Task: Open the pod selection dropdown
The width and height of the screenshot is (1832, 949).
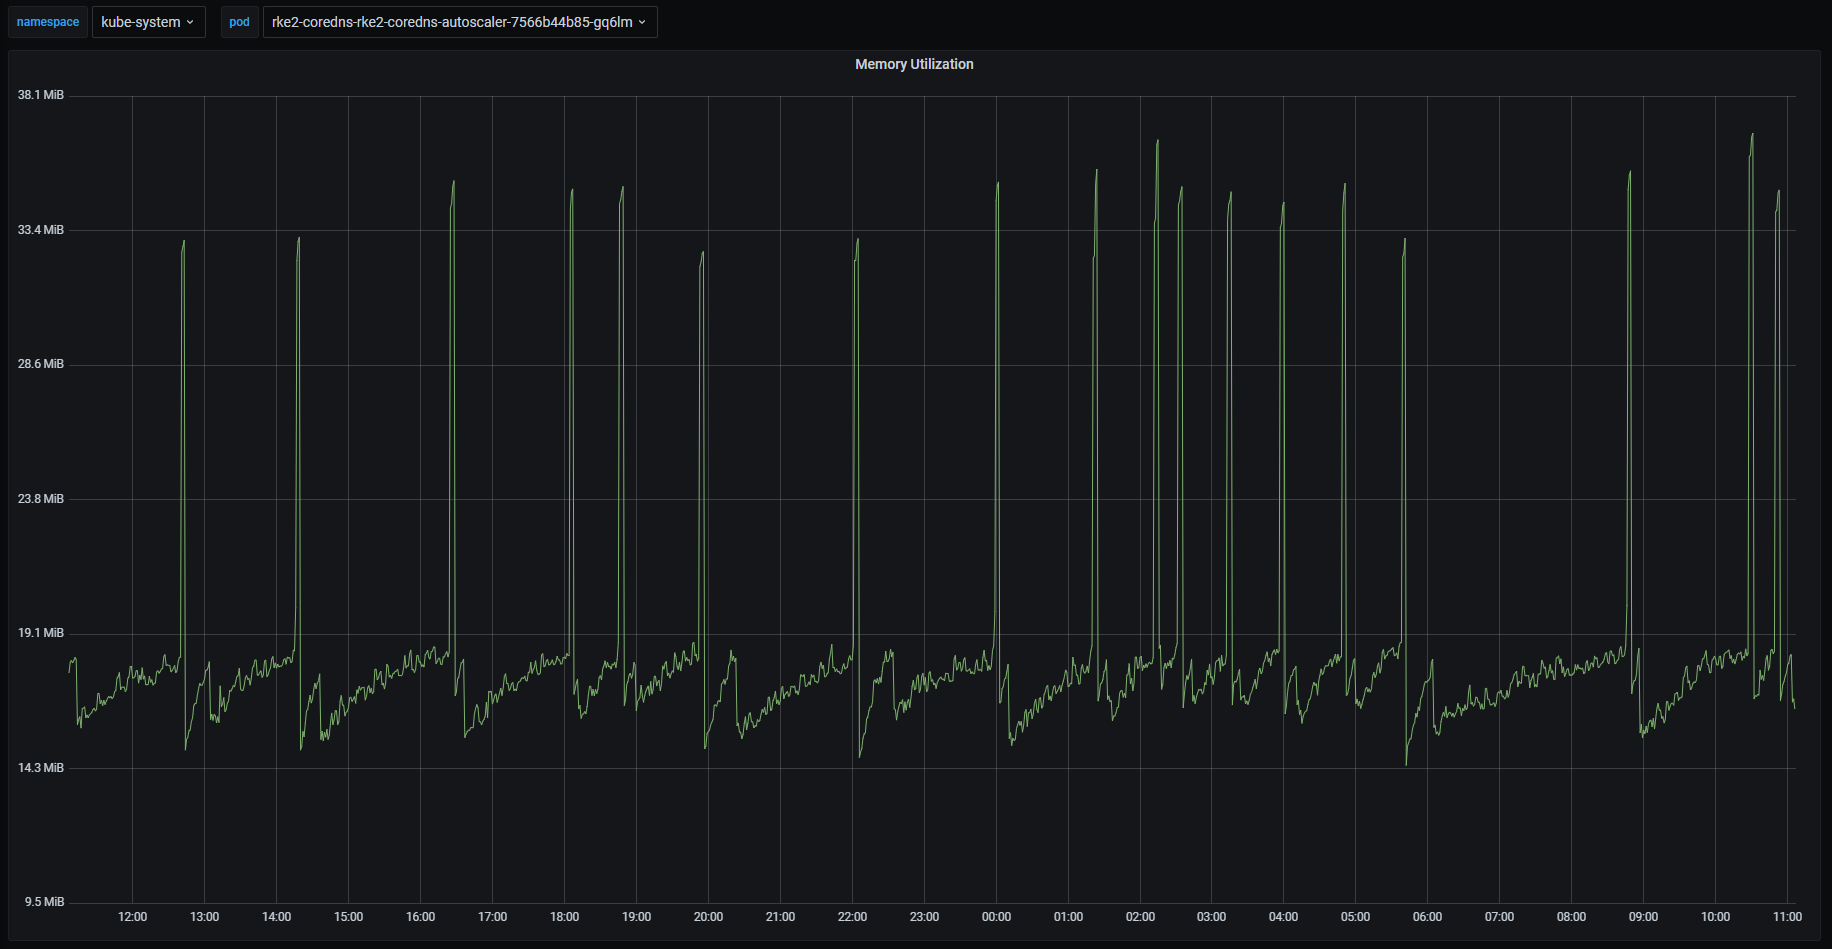Action: (459, 21)
